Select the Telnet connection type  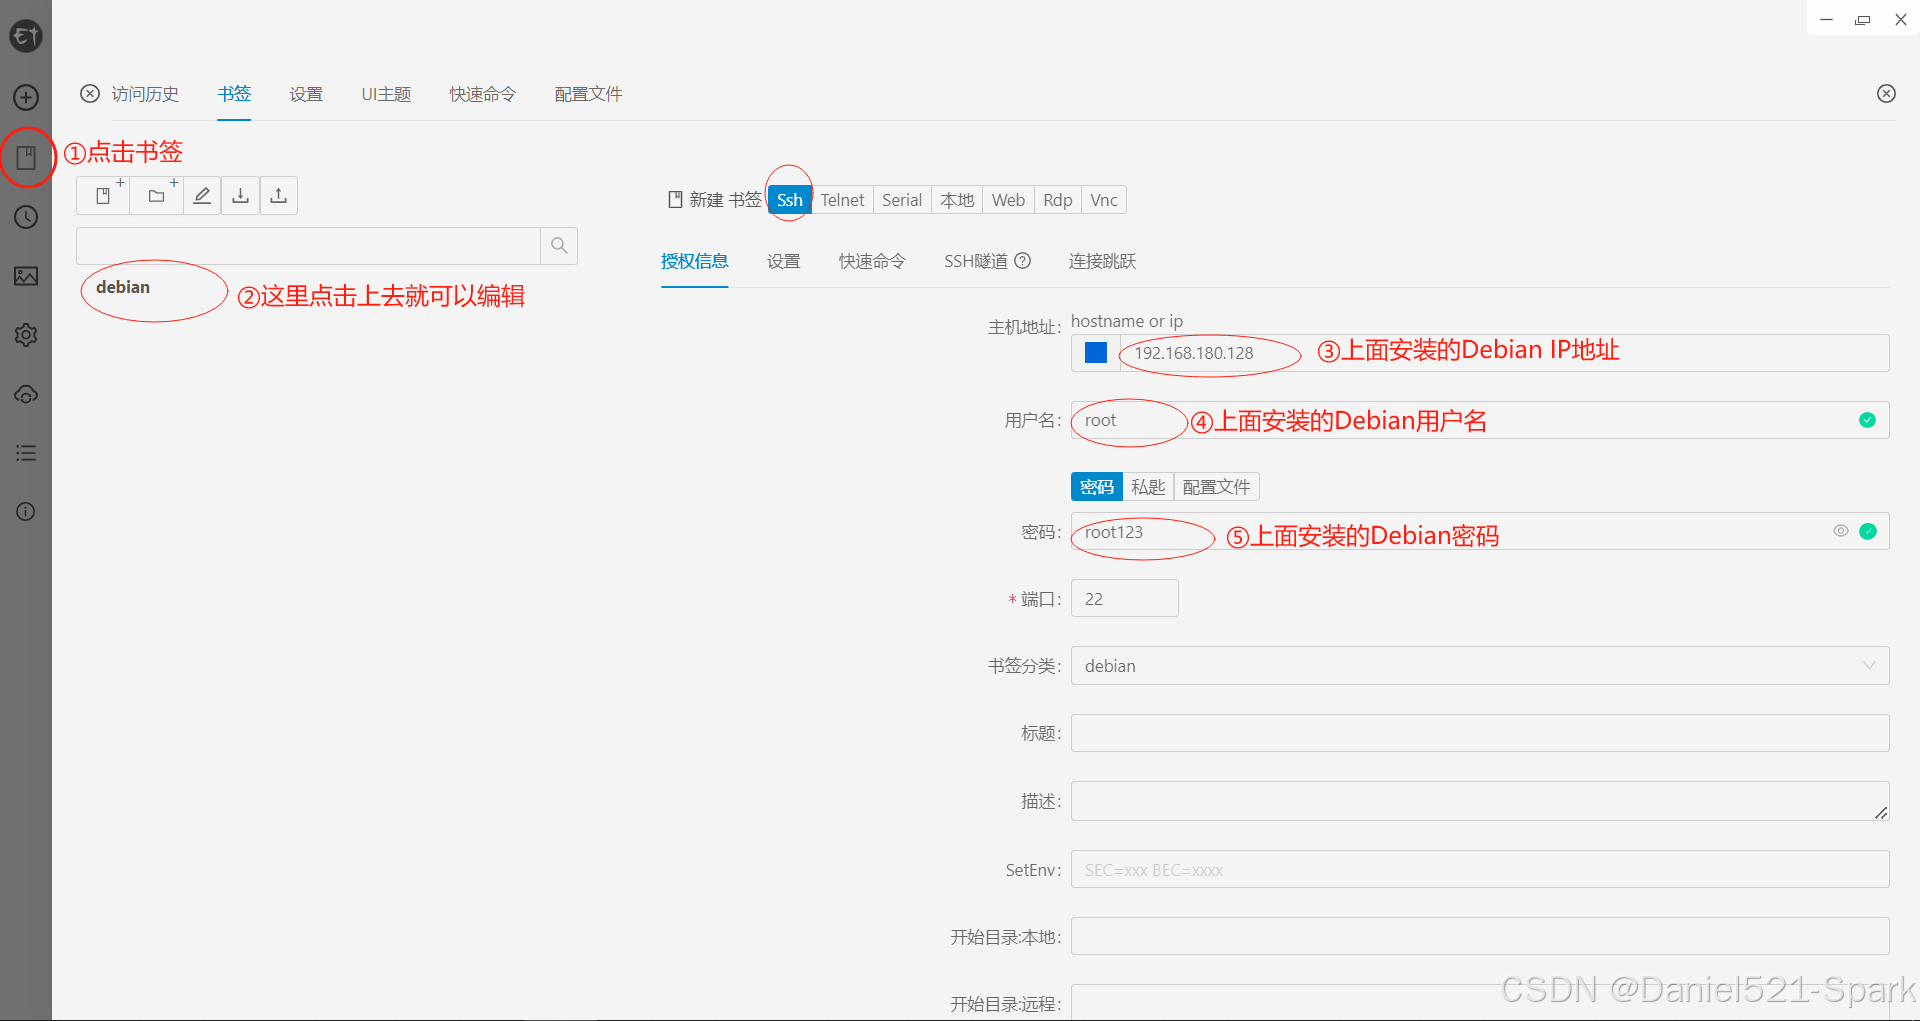click(842, 200)
